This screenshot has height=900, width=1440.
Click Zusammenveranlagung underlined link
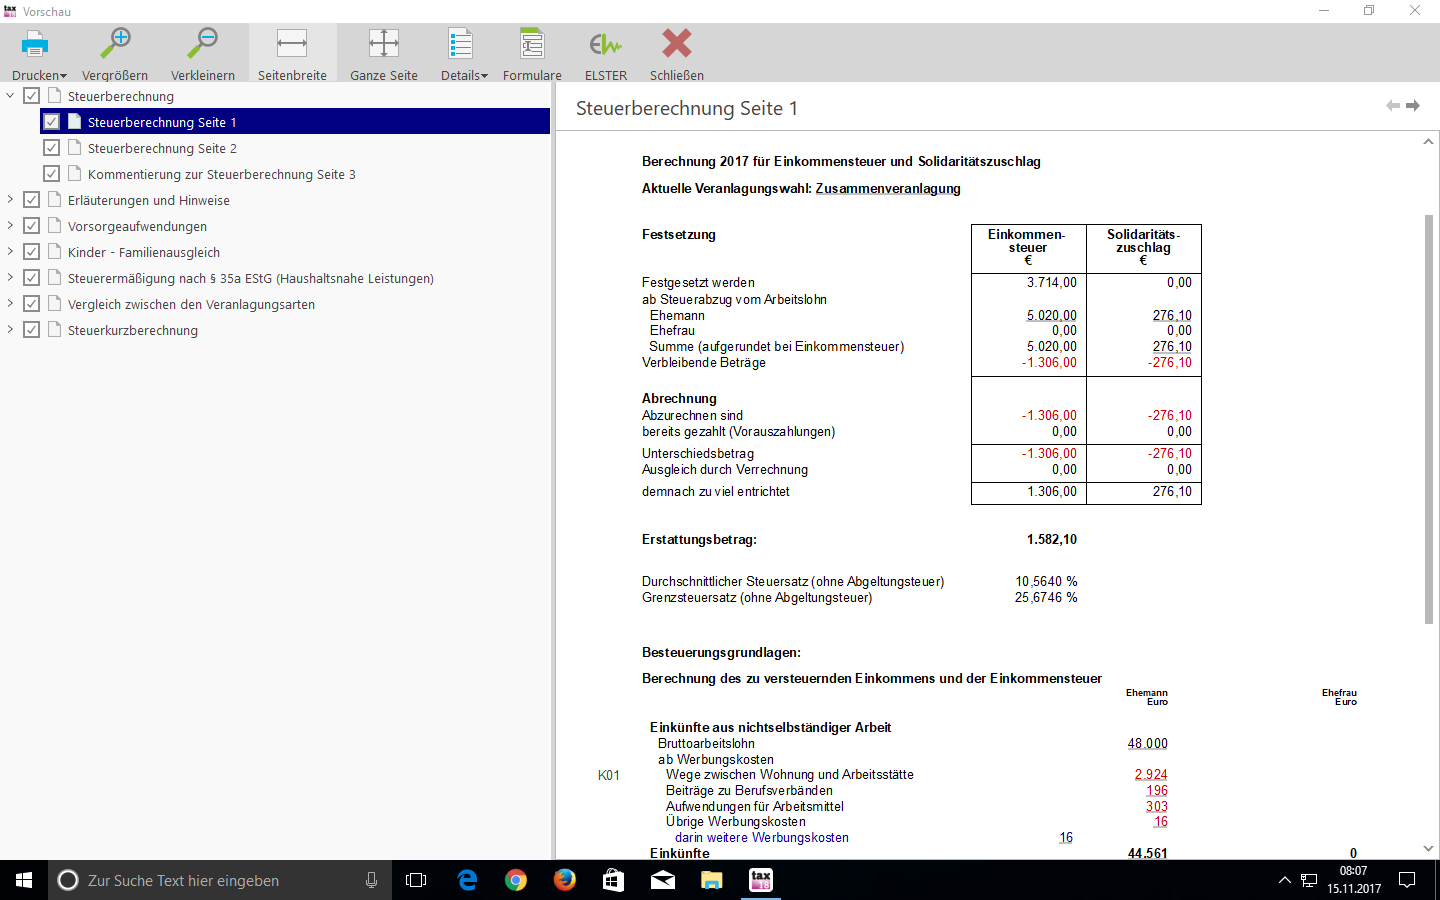tap(888, 188)
